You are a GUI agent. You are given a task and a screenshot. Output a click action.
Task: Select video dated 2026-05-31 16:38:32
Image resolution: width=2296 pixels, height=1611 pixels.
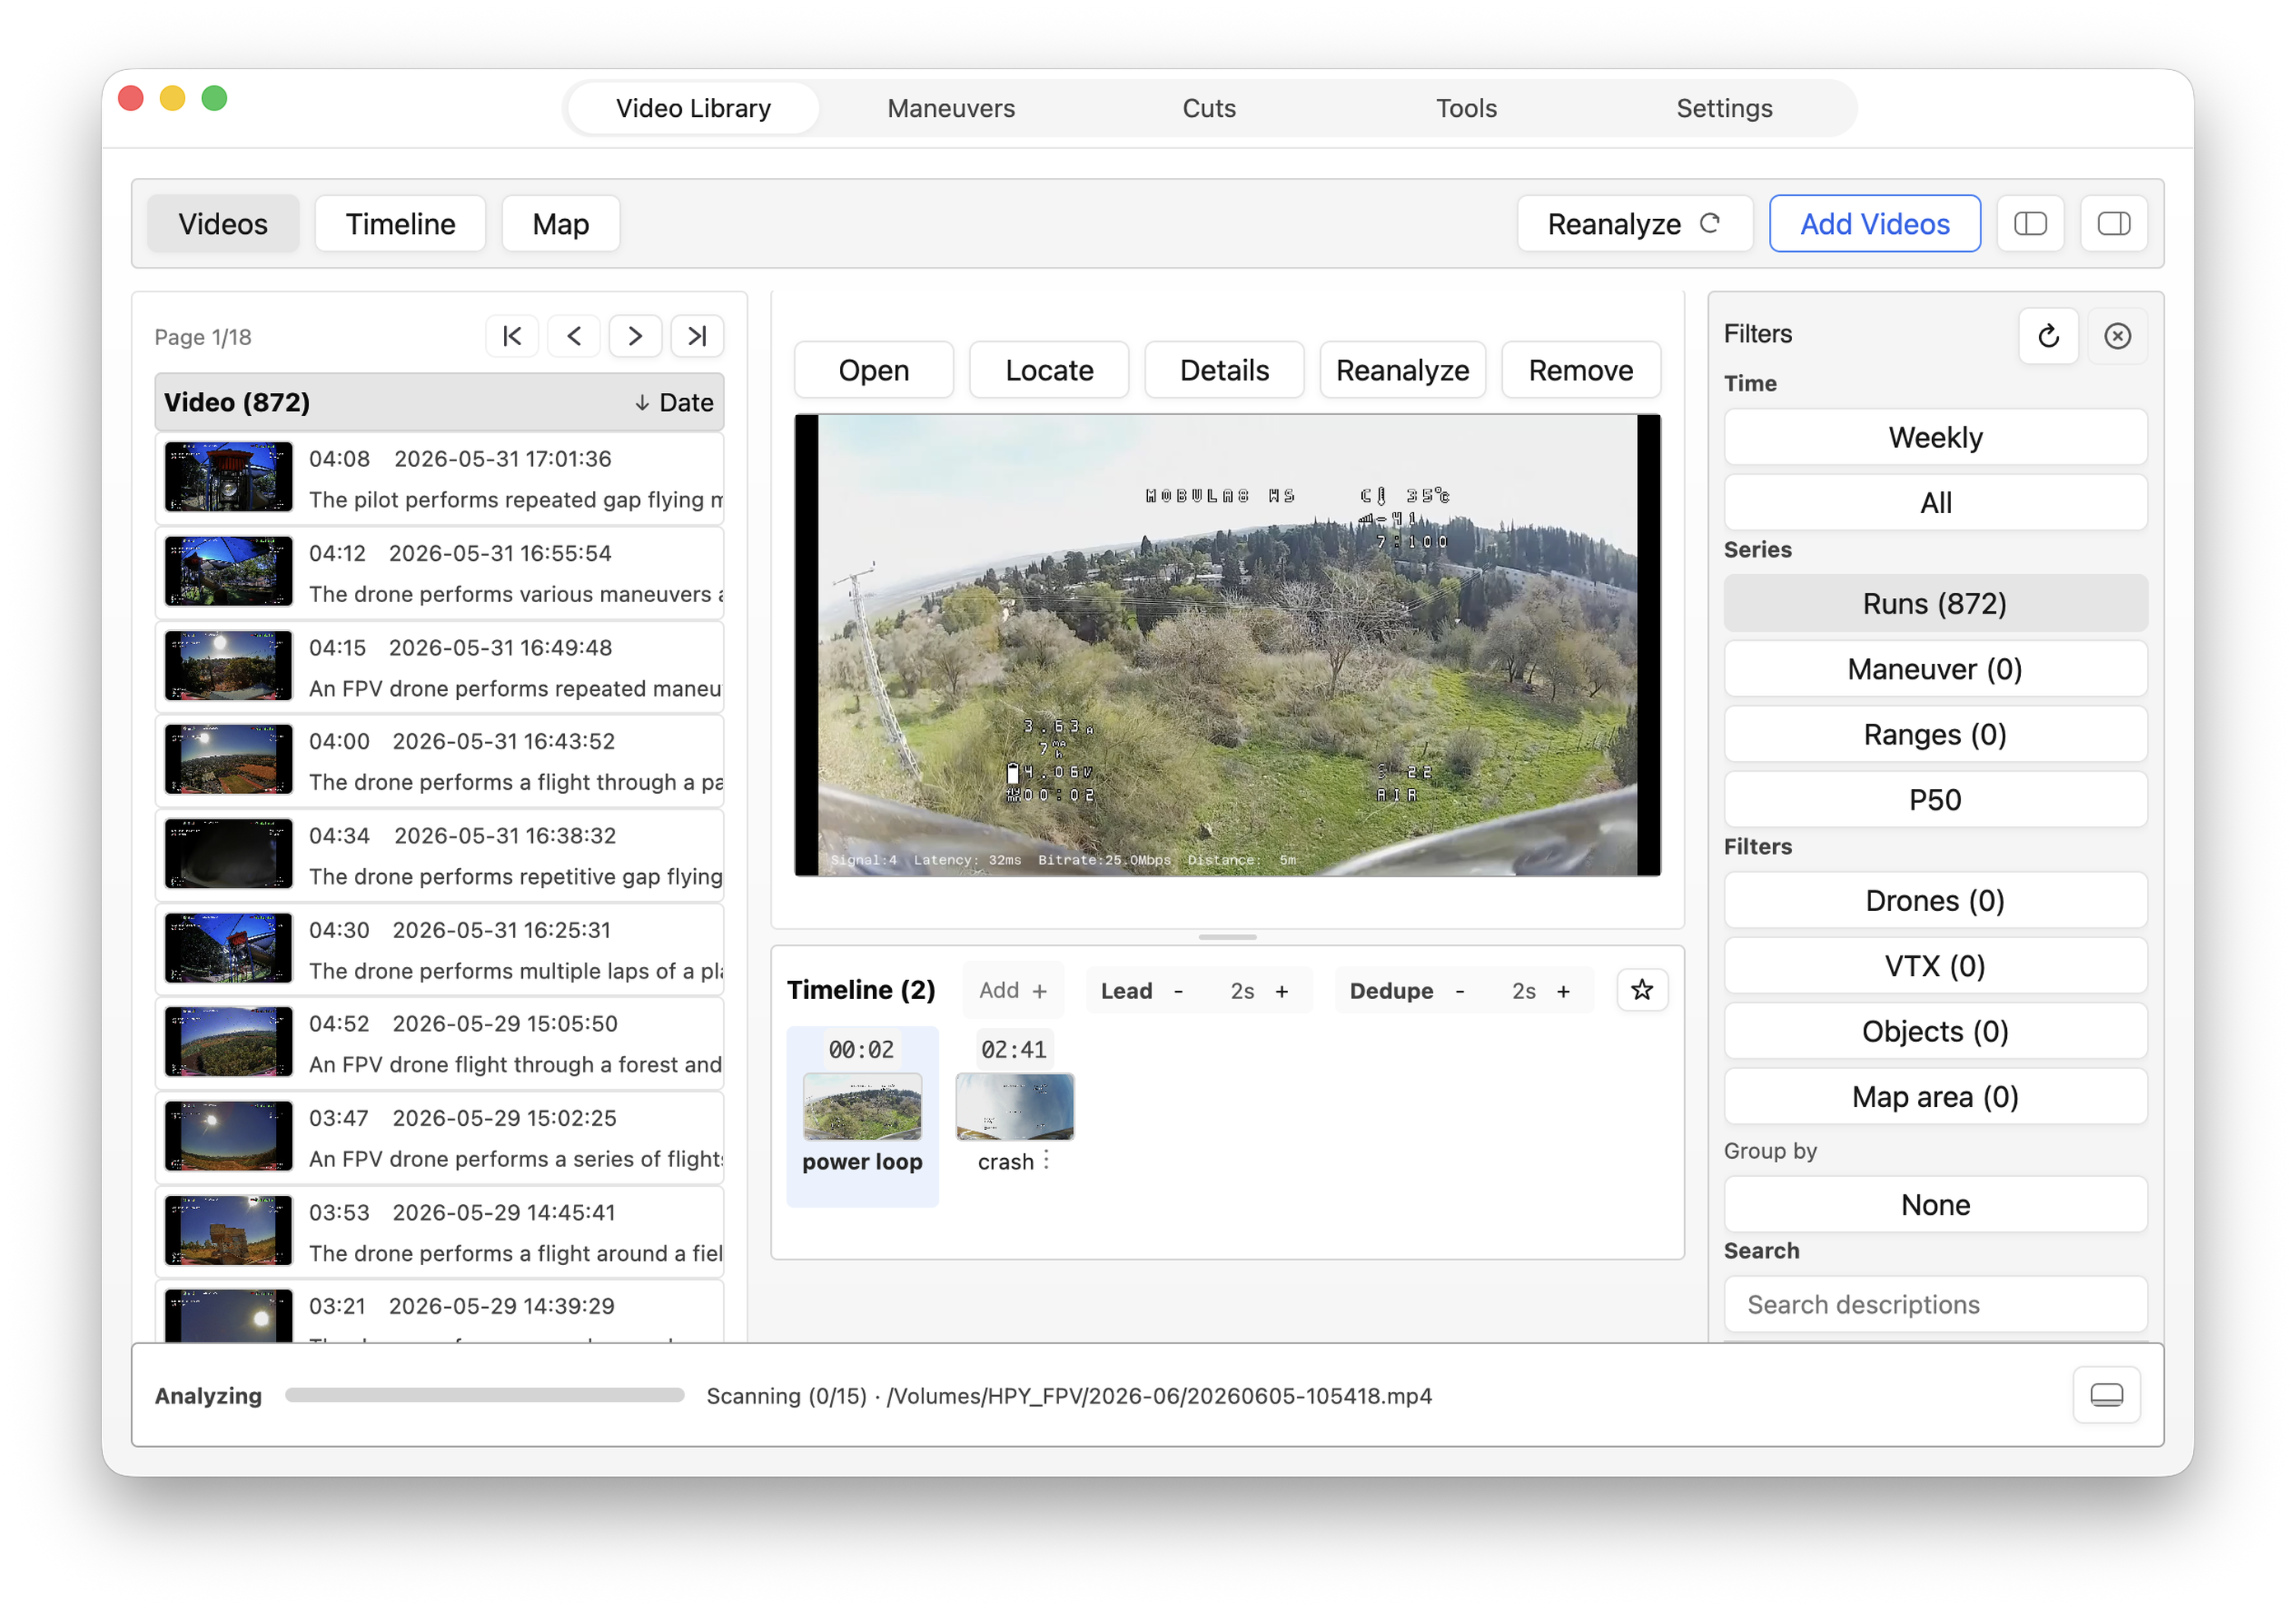439,855
